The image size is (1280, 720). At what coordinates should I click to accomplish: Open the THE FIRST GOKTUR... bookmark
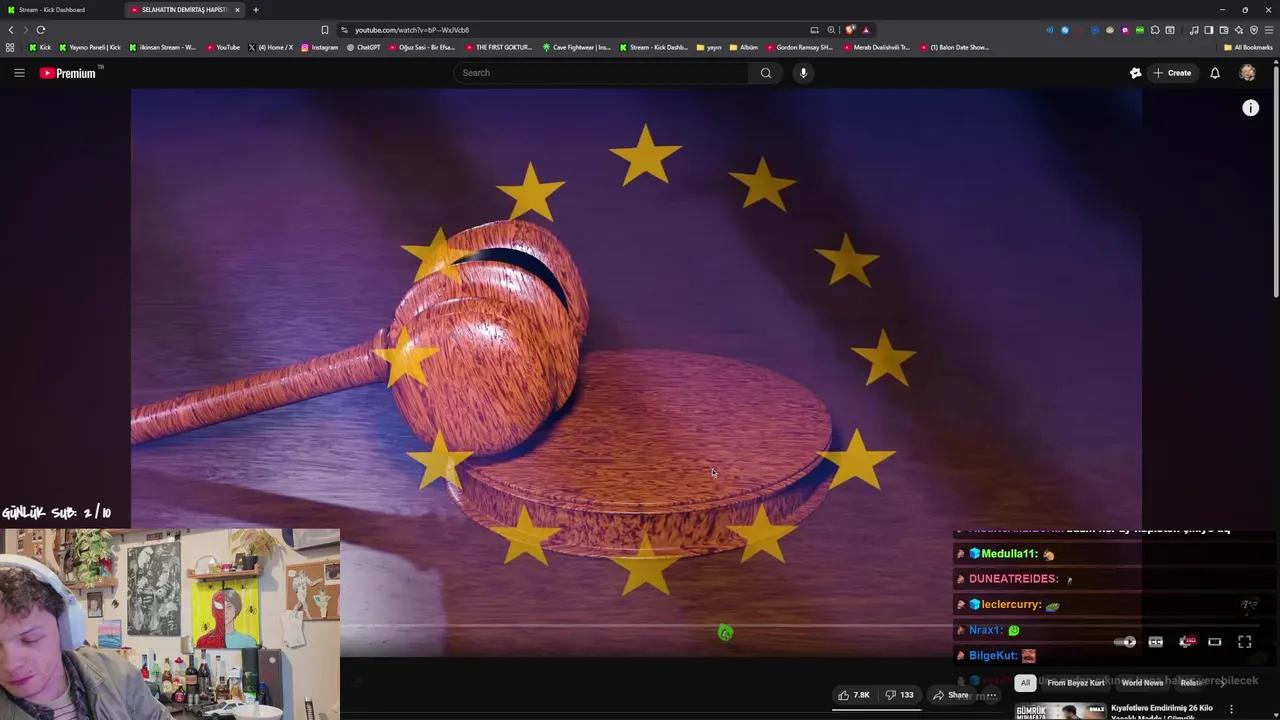point(498,47)
